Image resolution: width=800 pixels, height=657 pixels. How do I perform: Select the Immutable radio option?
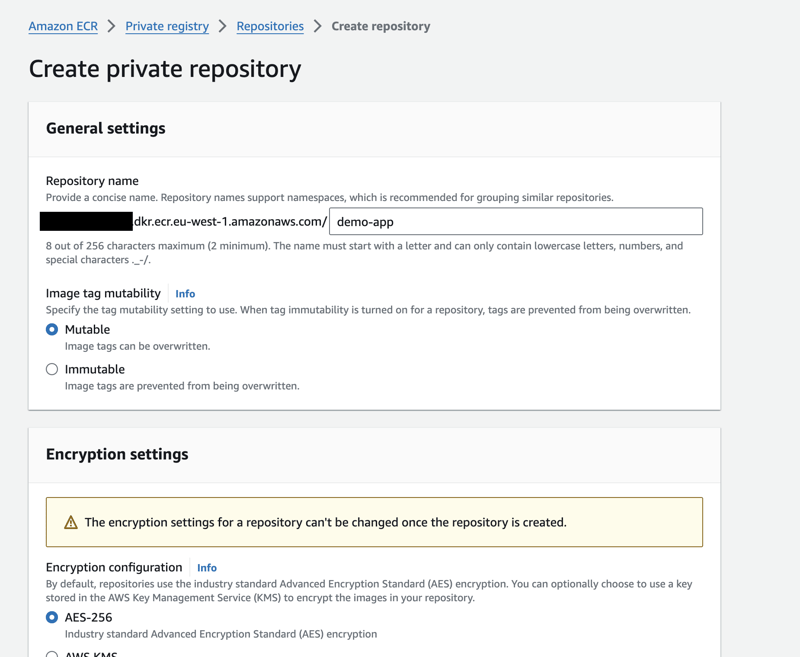[52, 369]
